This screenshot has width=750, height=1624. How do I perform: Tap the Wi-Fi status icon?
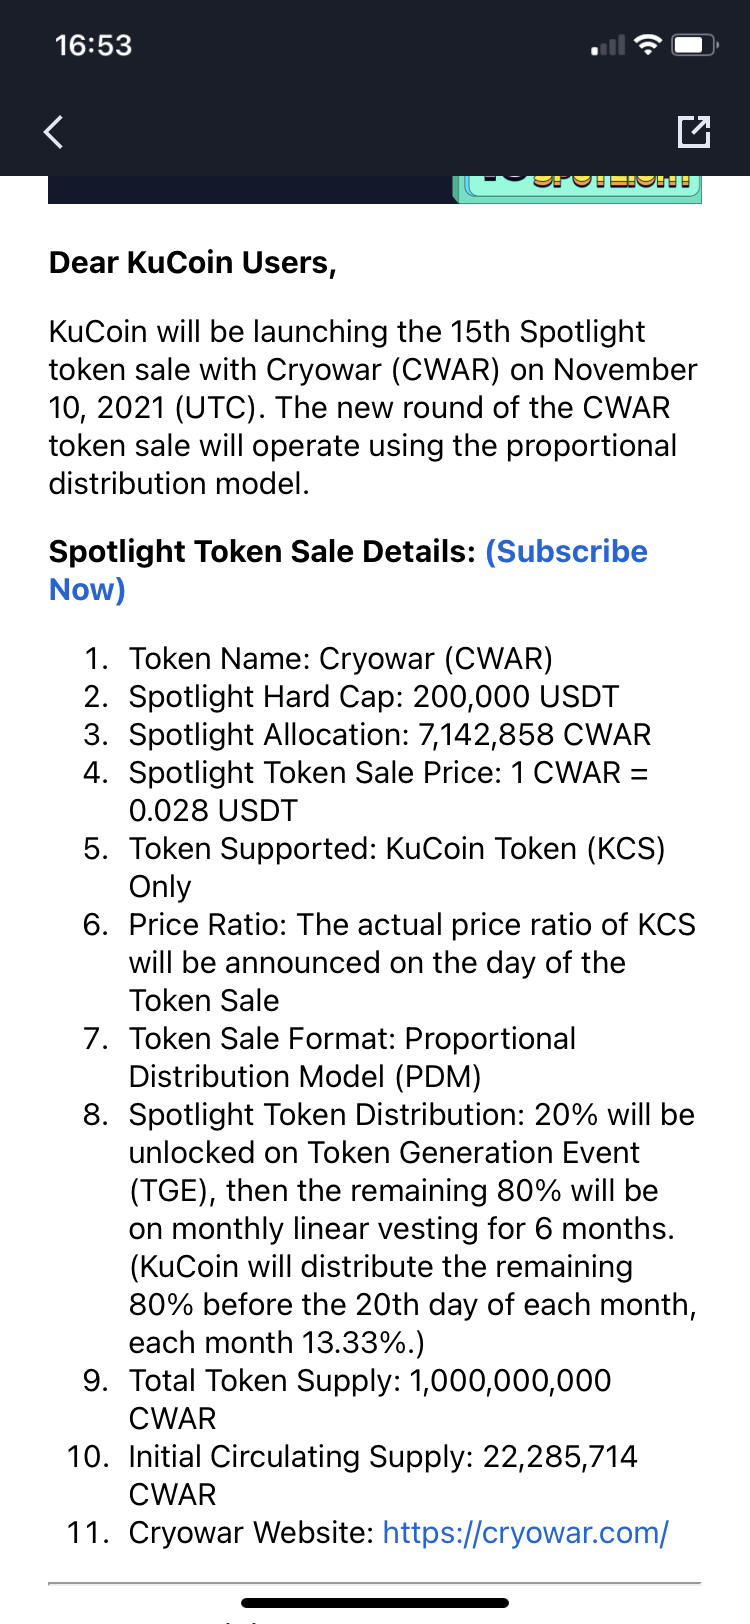[x=649, y=45]
